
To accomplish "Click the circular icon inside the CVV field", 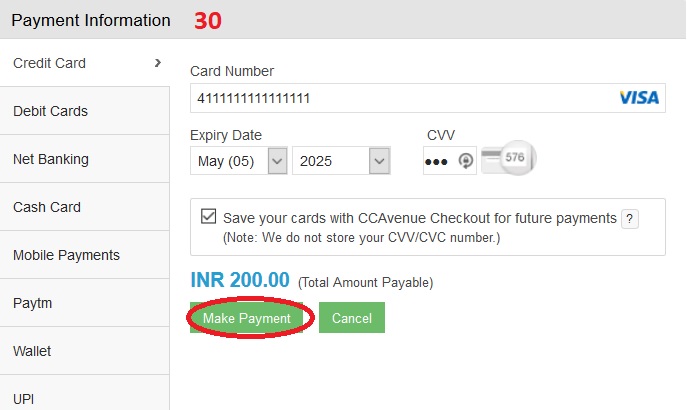I will point(466,161).
